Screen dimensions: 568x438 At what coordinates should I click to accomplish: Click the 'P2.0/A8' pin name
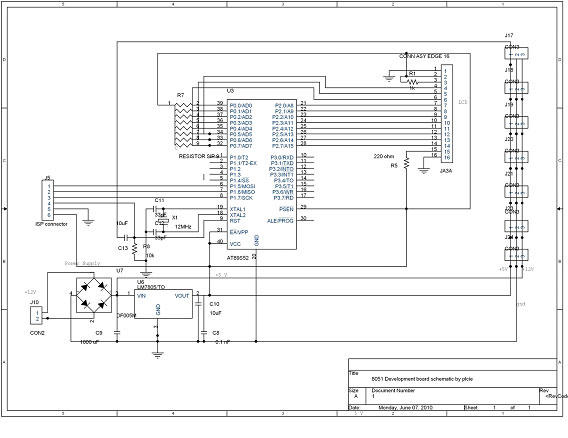tap(284, 105)
